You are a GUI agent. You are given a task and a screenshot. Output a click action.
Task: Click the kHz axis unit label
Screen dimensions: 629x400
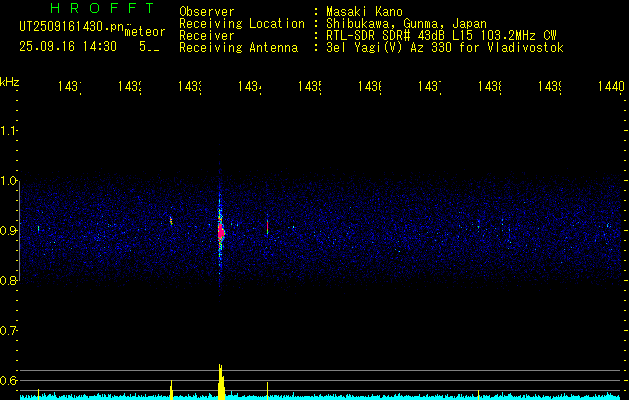click(10, 80)
